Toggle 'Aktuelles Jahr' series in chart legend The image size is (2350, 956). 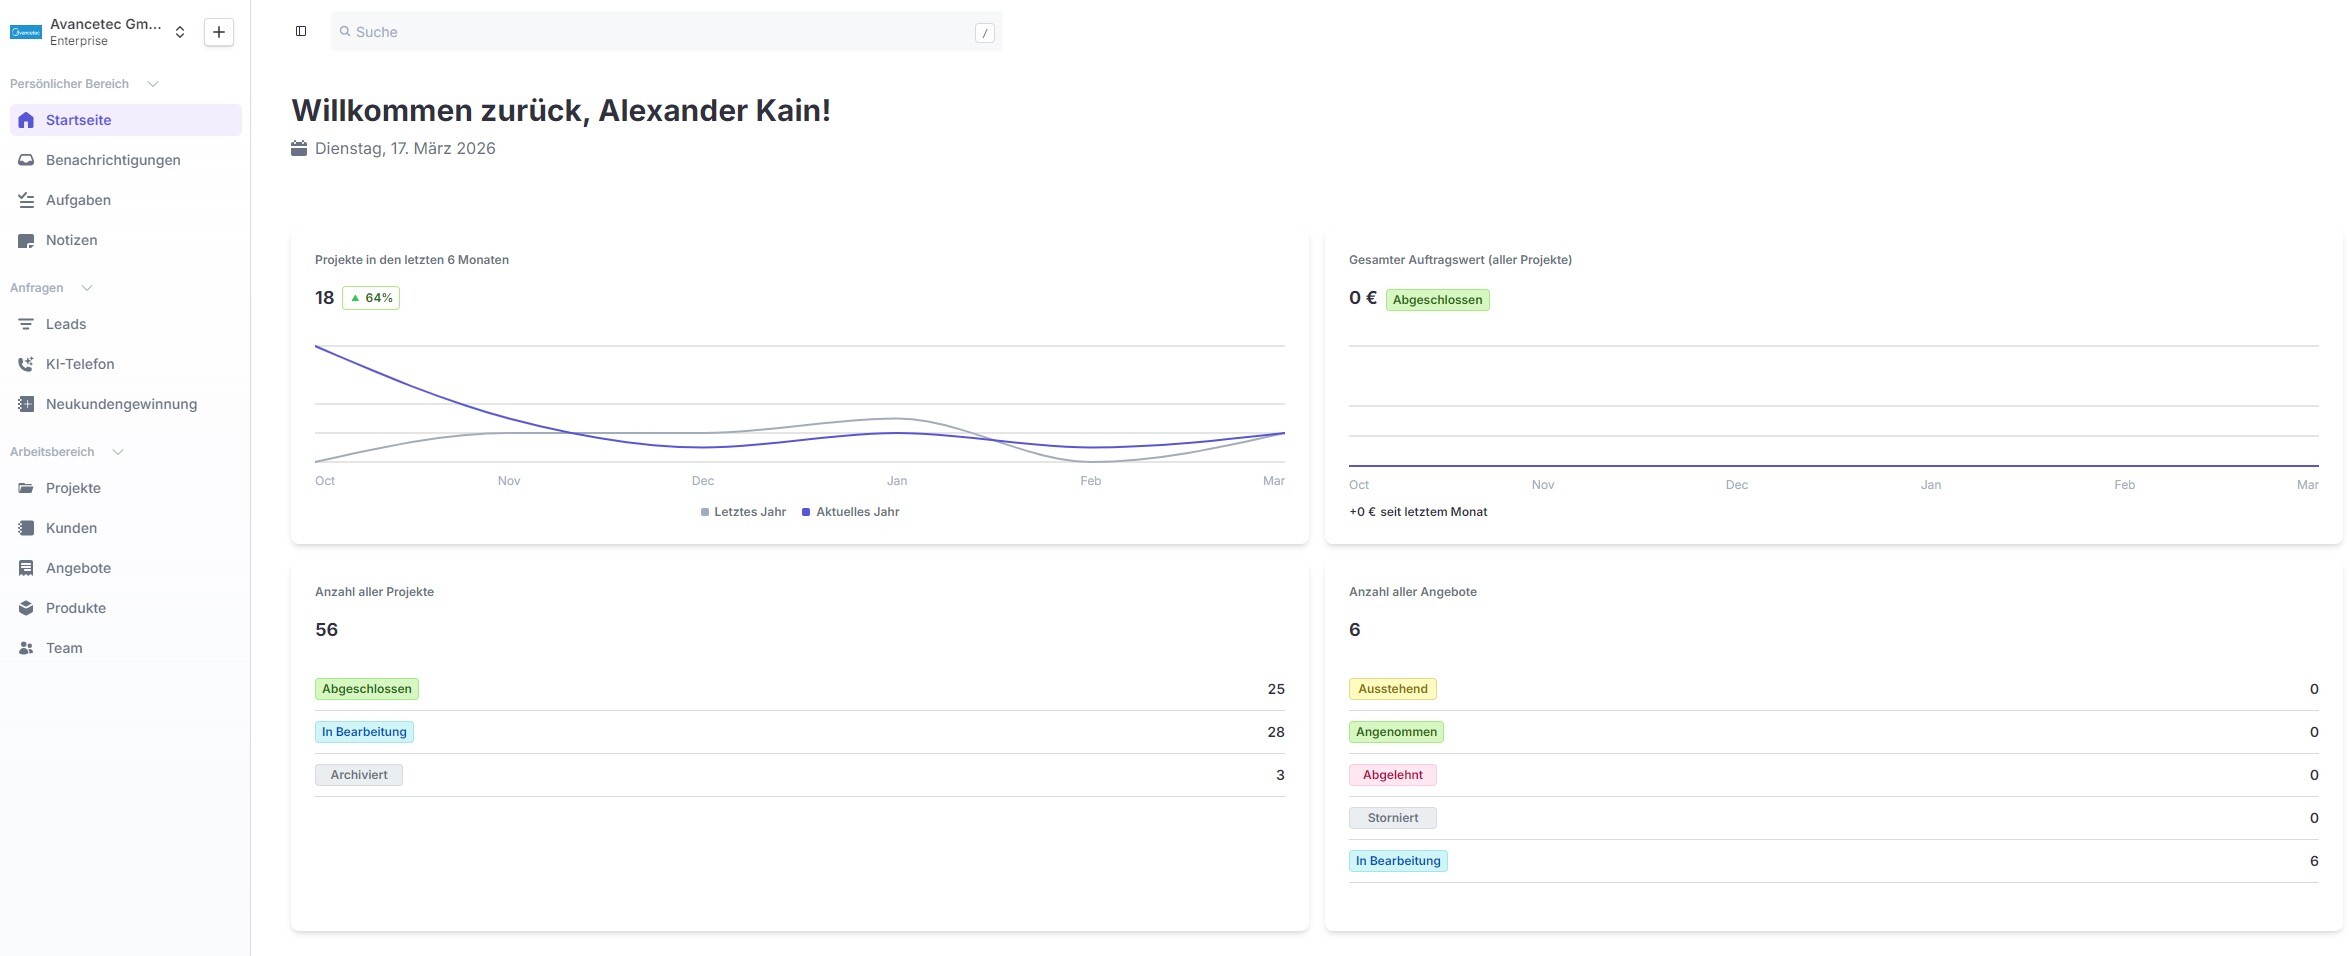coord(851,512)
